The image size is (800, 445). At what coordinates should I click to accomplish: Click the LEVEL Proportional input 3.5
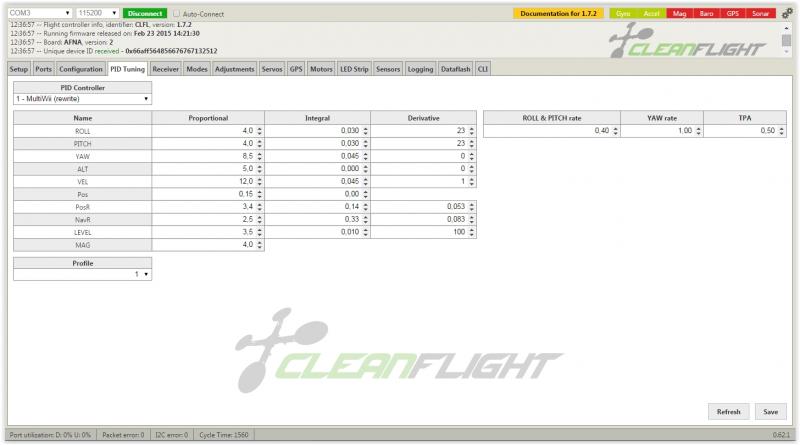click(208, 232)
